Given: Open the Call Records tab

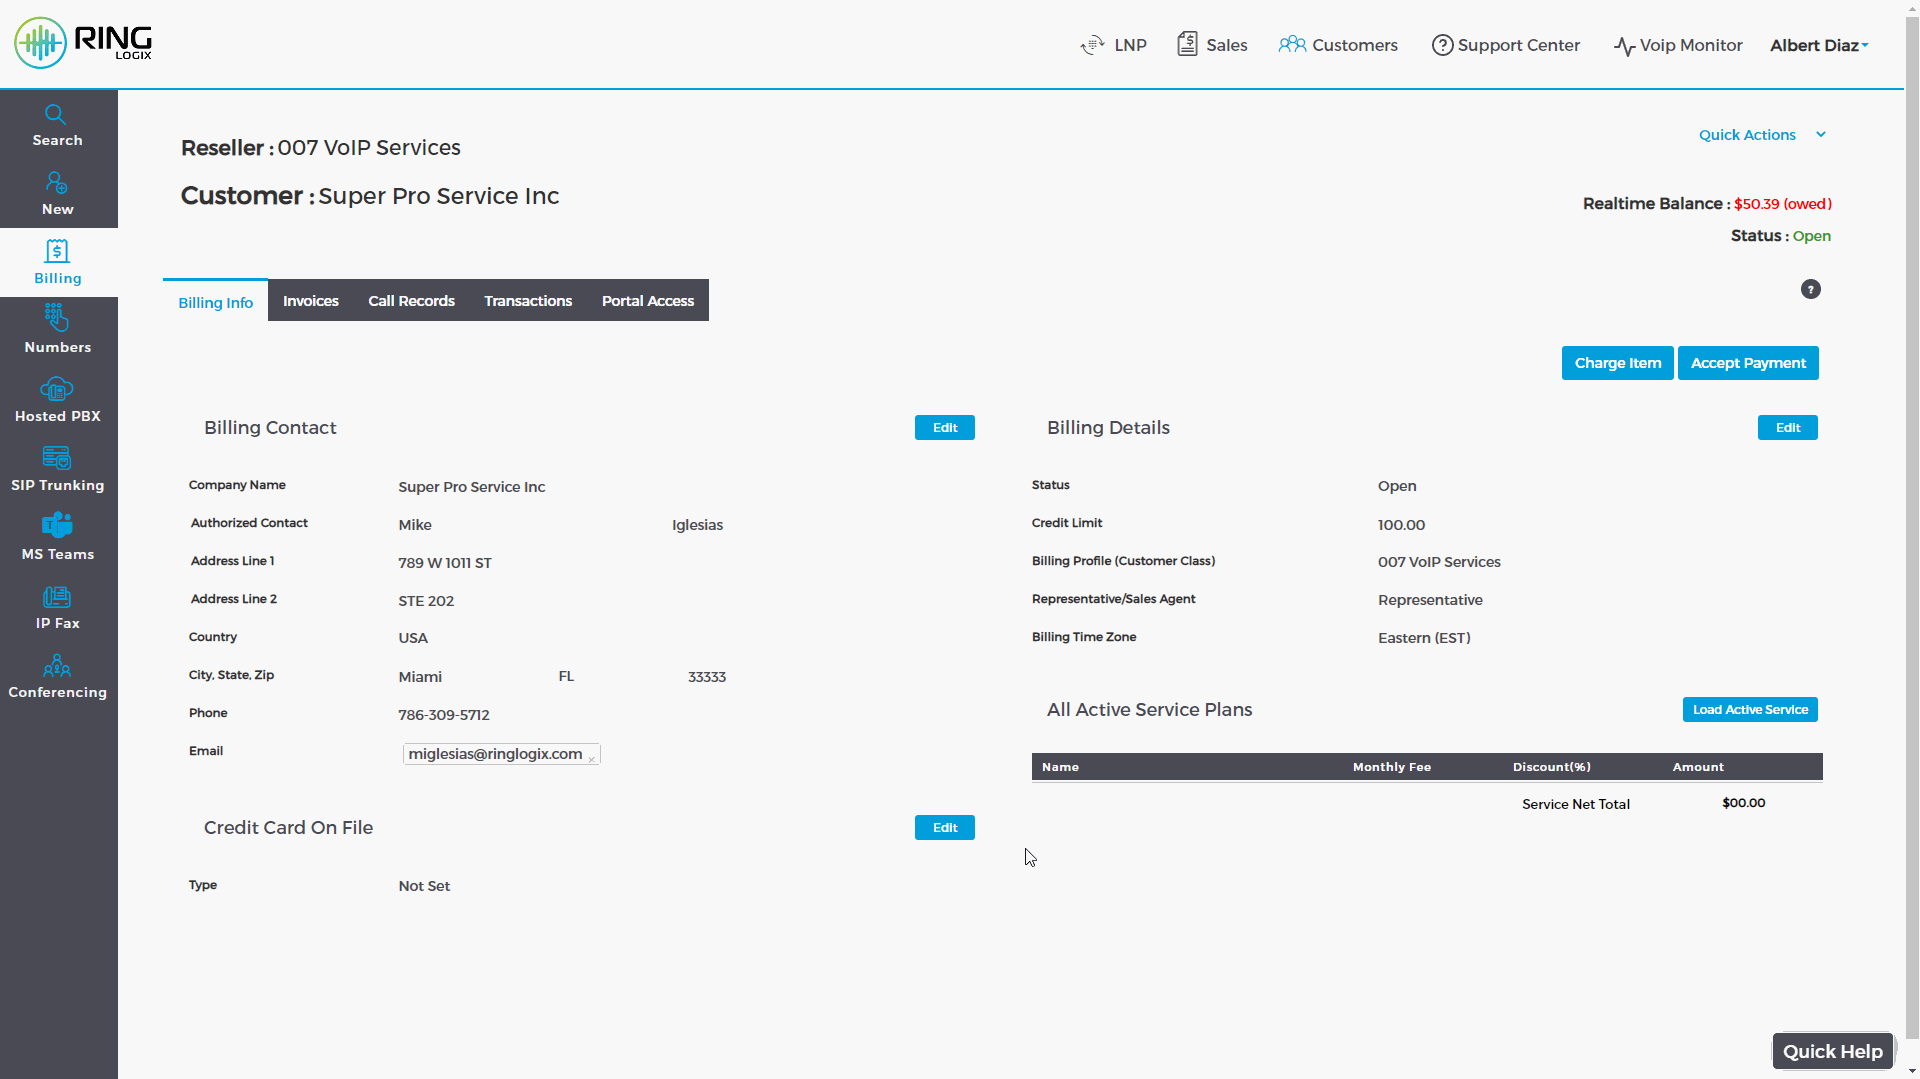Looking at the screenshot, I should 411,300.
